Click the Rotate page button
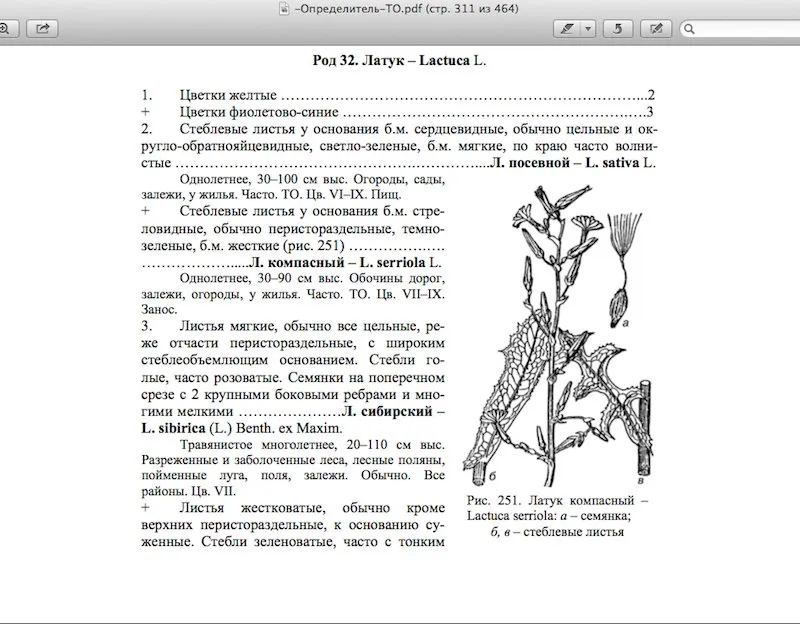Screen dimensions: 800x624 click(618, 29)
